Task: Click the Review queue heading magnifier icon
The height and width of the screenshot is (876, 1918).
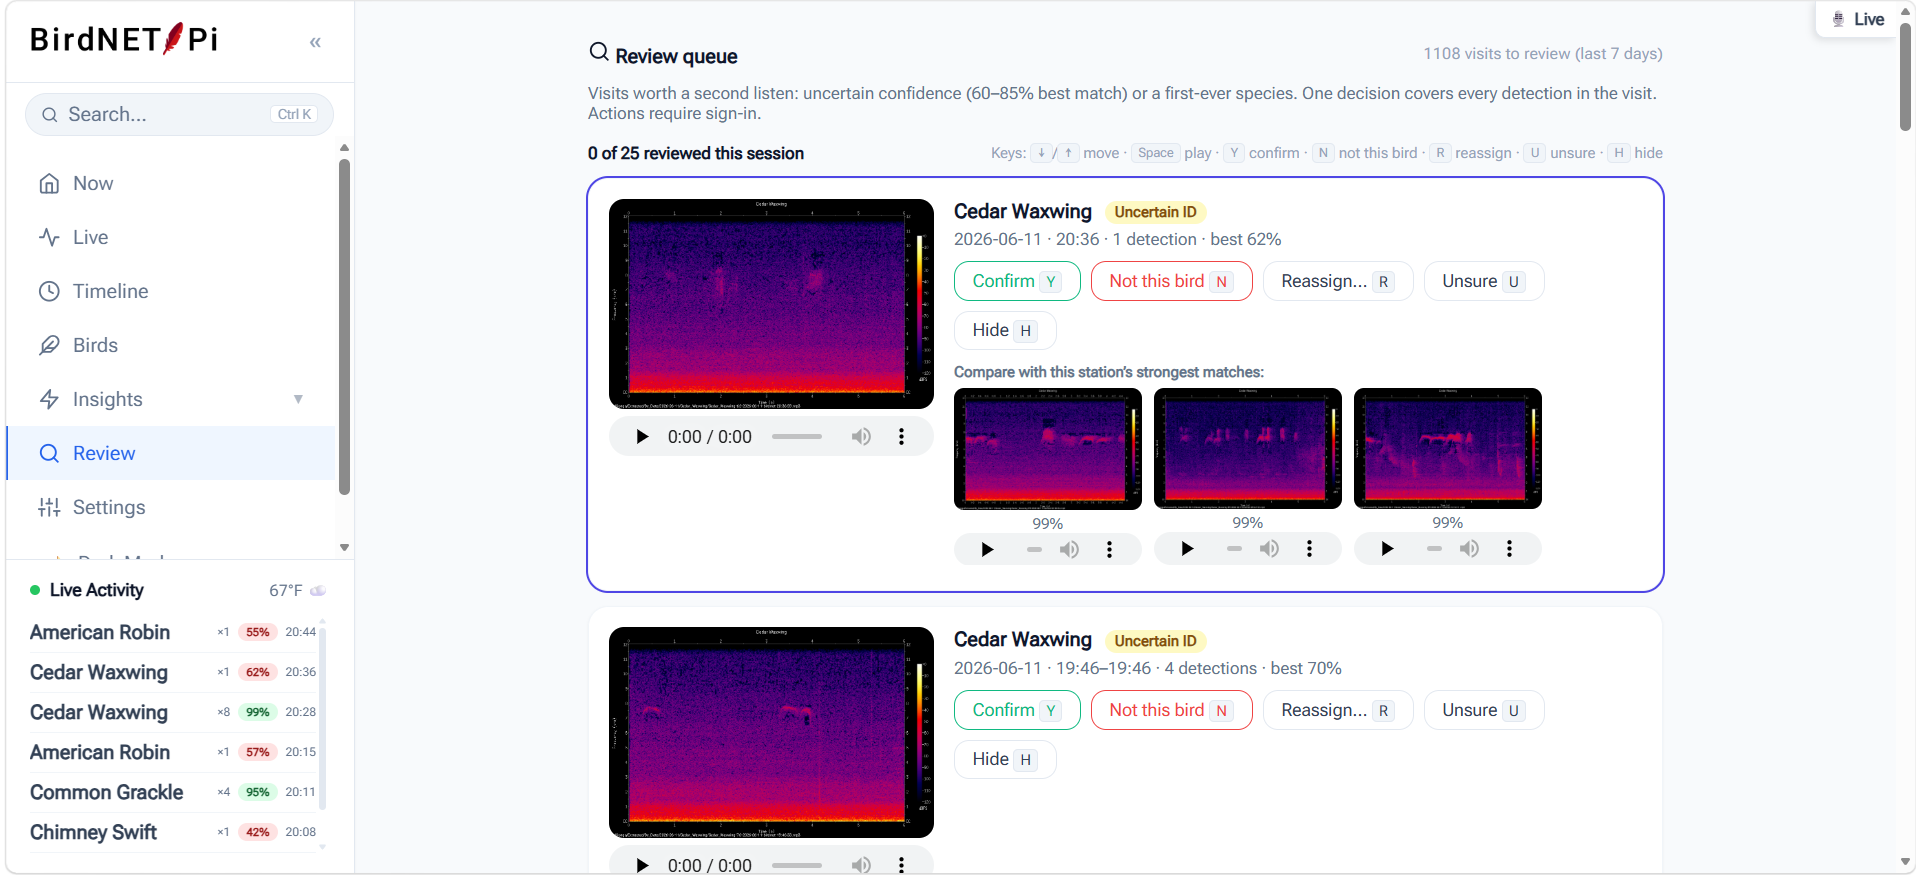Action: click(599, 52)
